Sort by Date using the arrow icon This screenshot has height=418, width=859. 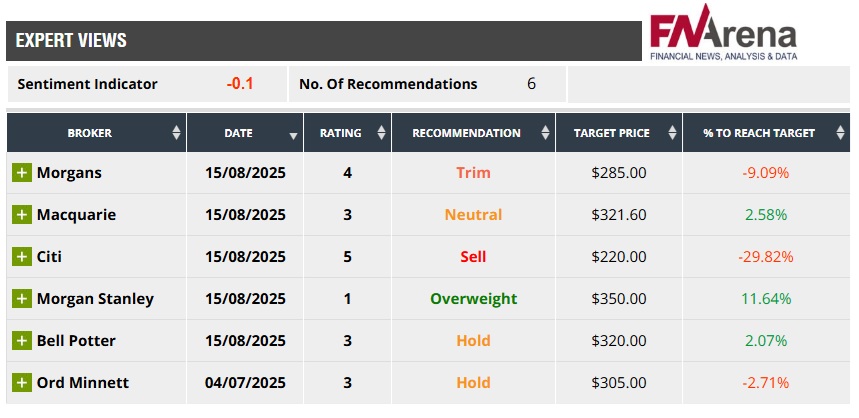(x=293, y=134)
